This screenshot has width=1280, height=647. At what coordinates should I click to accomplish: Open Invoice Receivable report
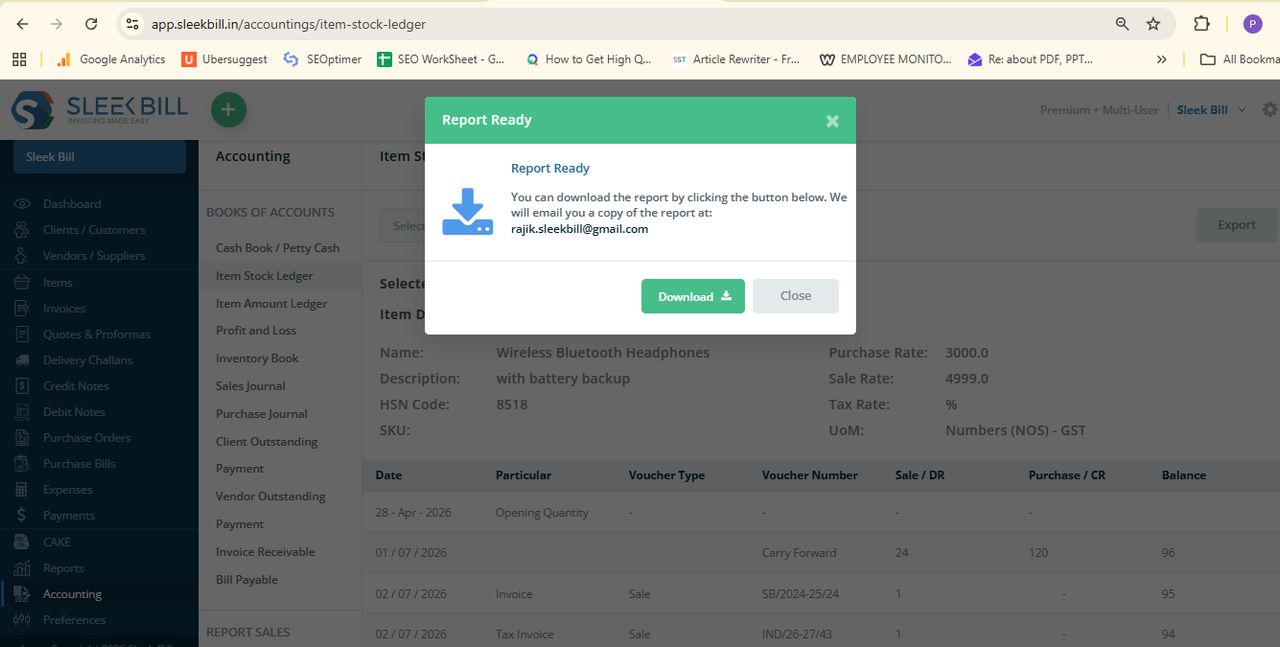(265, 552)
